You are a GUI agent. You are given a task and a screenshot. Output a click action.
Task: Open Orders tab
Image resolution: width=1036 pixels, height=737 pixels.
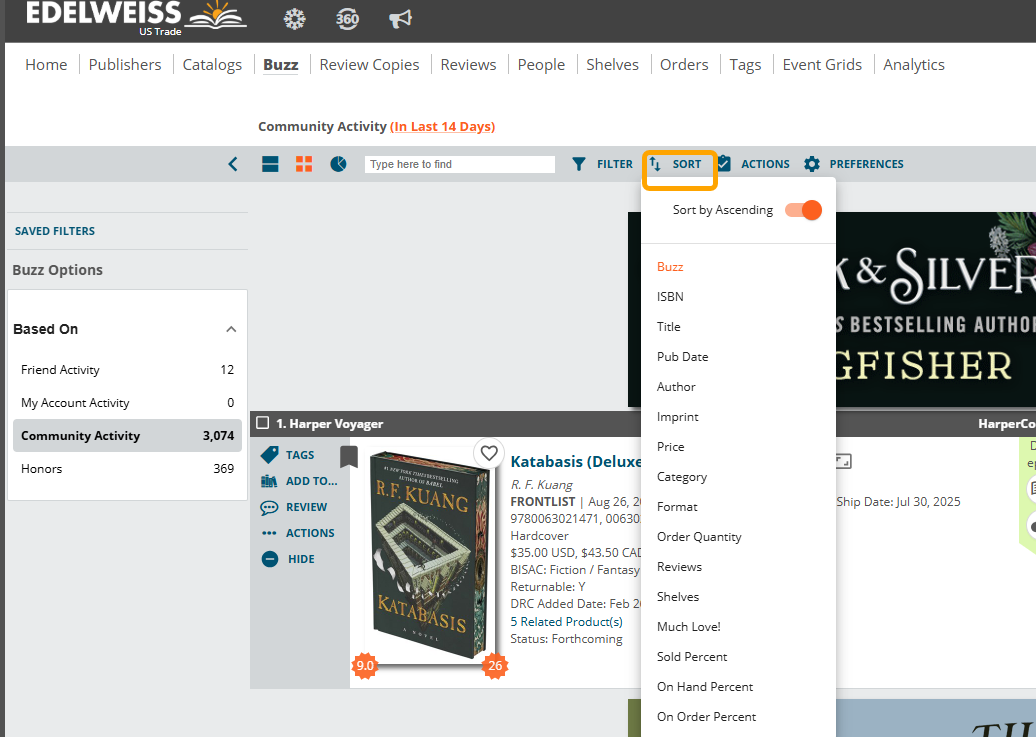click(684, 65)
